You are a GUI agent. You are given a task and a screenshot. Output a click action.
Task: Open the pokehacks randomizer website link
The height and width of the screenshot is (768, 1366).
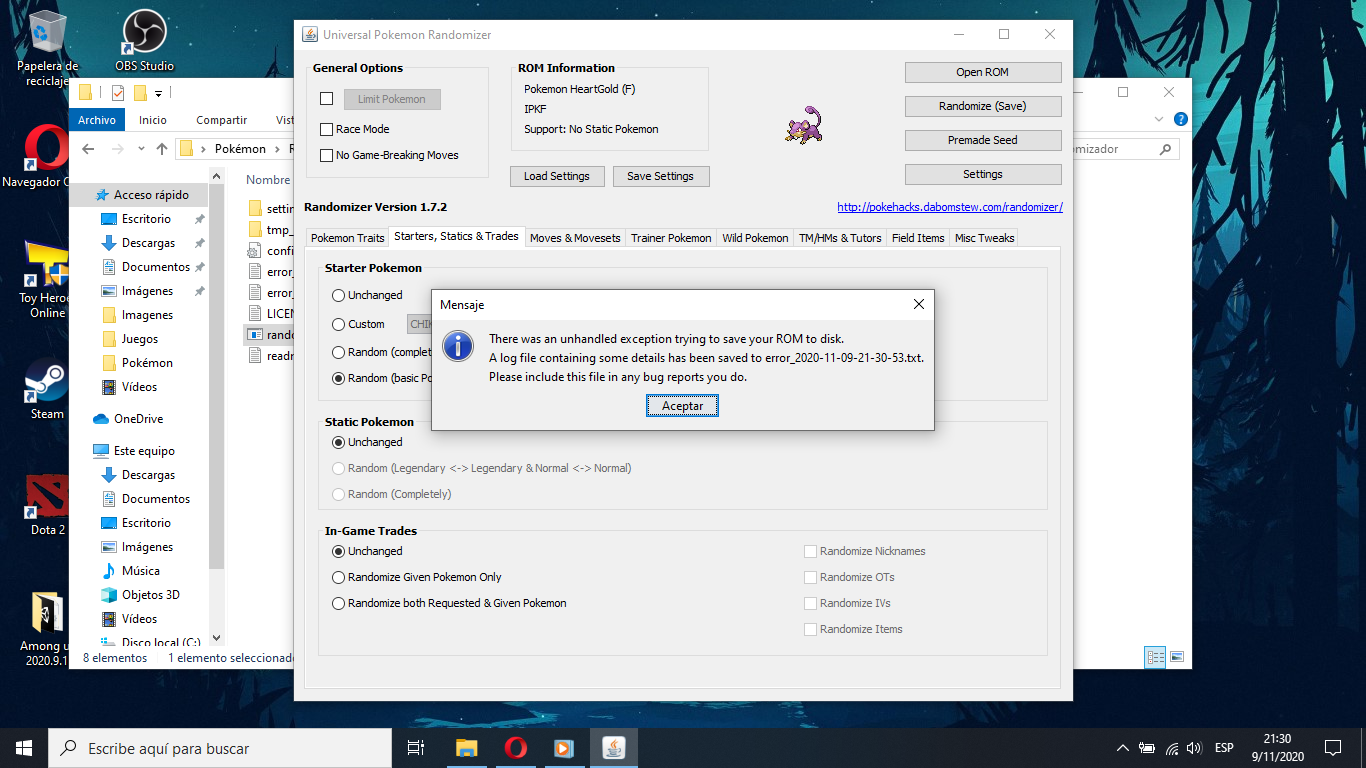tap(949, 207)
